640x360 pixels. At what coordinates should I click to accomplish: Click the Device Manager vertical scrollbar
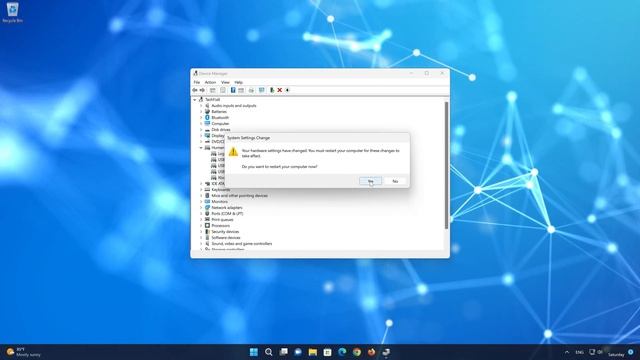pos(447,165)
